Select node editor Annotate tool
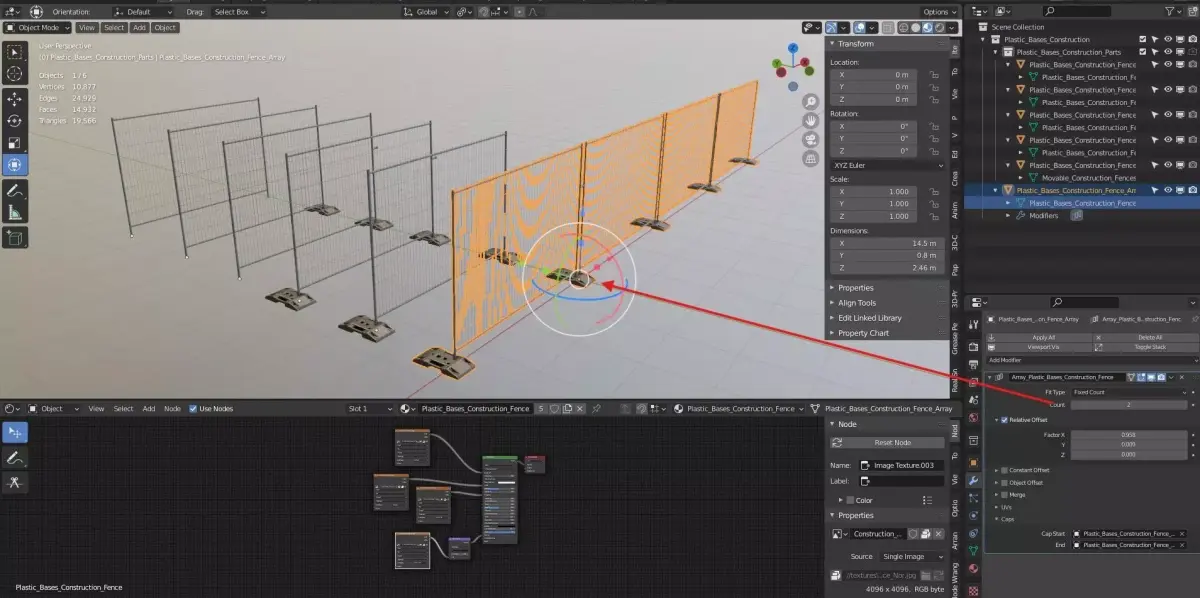Viewport: 1200px width, 598px height. pyautogui.click(x=15, y=458)
